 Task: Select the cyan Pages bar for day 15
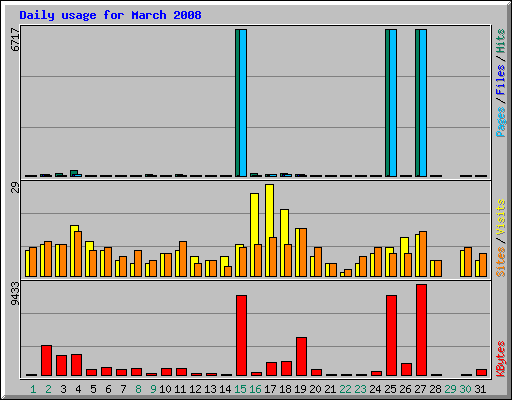pos(243,103)
